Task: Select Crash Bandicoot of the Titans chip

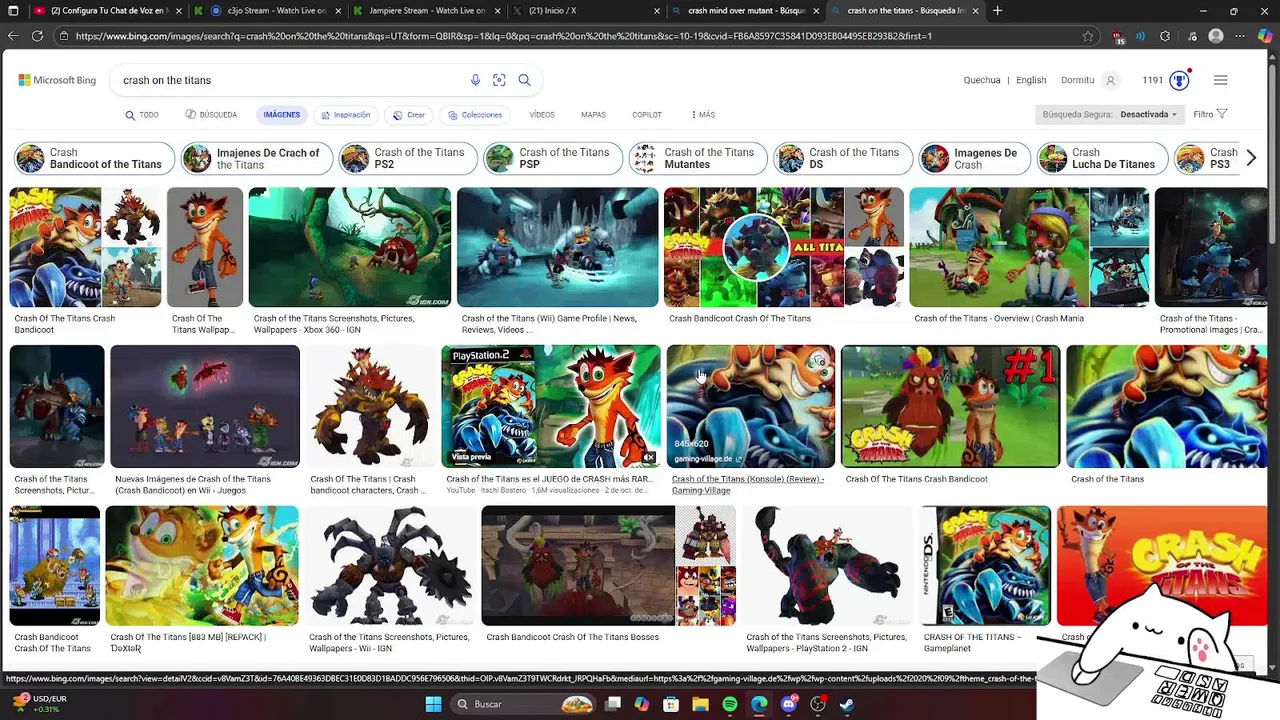Action: tap(94, 158)
